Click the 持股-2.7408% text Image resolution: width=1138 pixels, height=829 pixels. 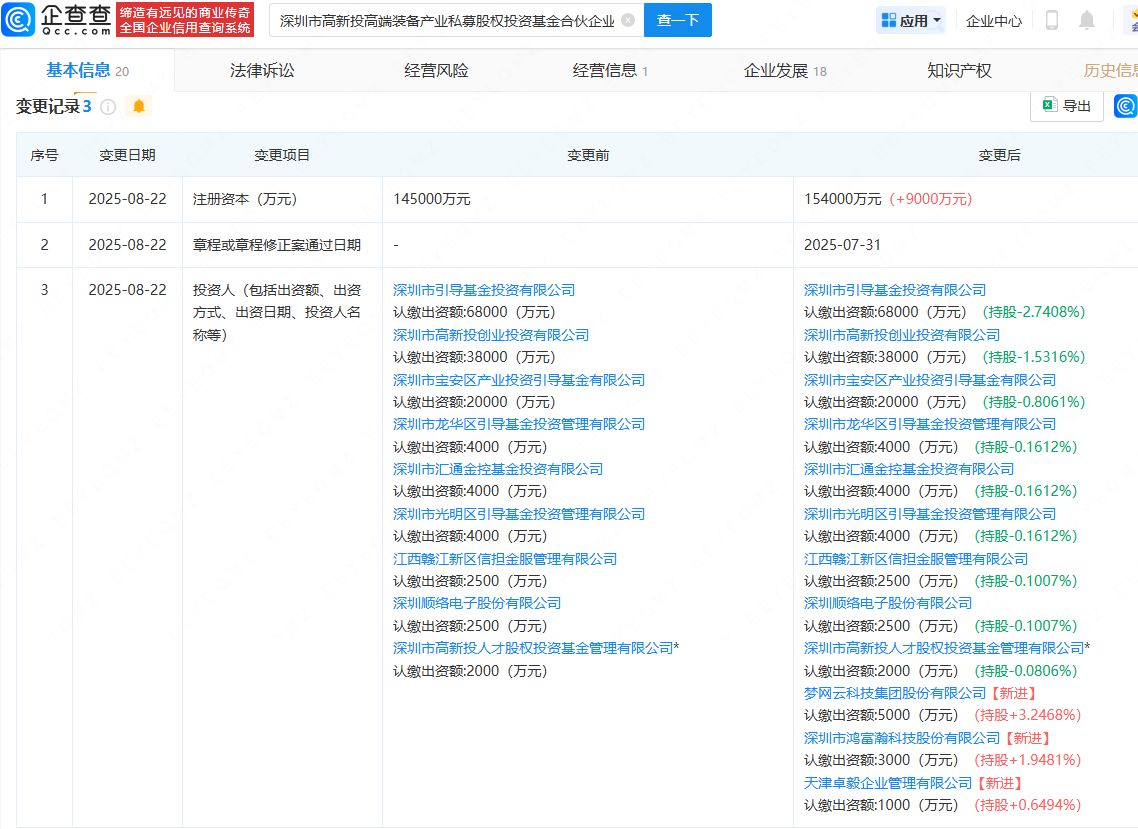tap(1034, 312)
